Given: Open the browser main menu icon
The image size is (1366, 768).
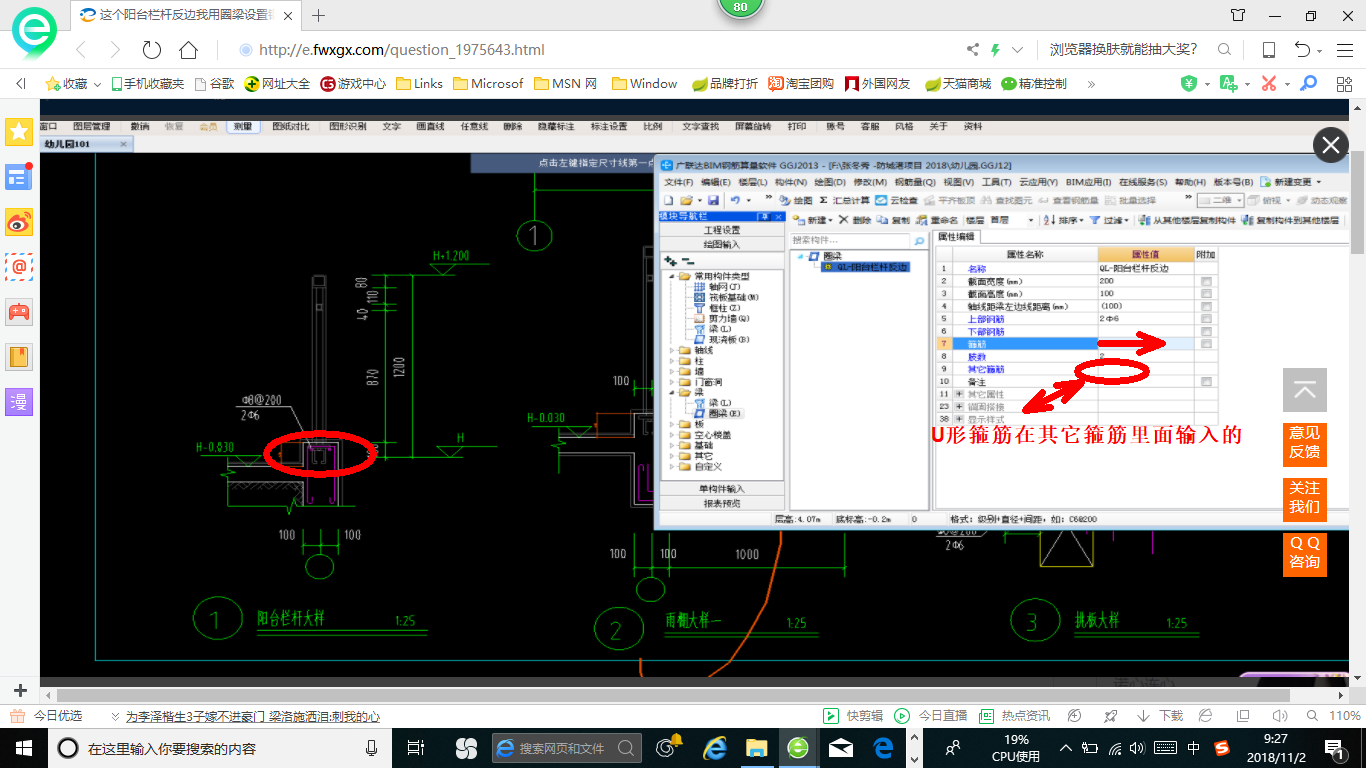Looking at the screenshot, I should coord(1343,50).
